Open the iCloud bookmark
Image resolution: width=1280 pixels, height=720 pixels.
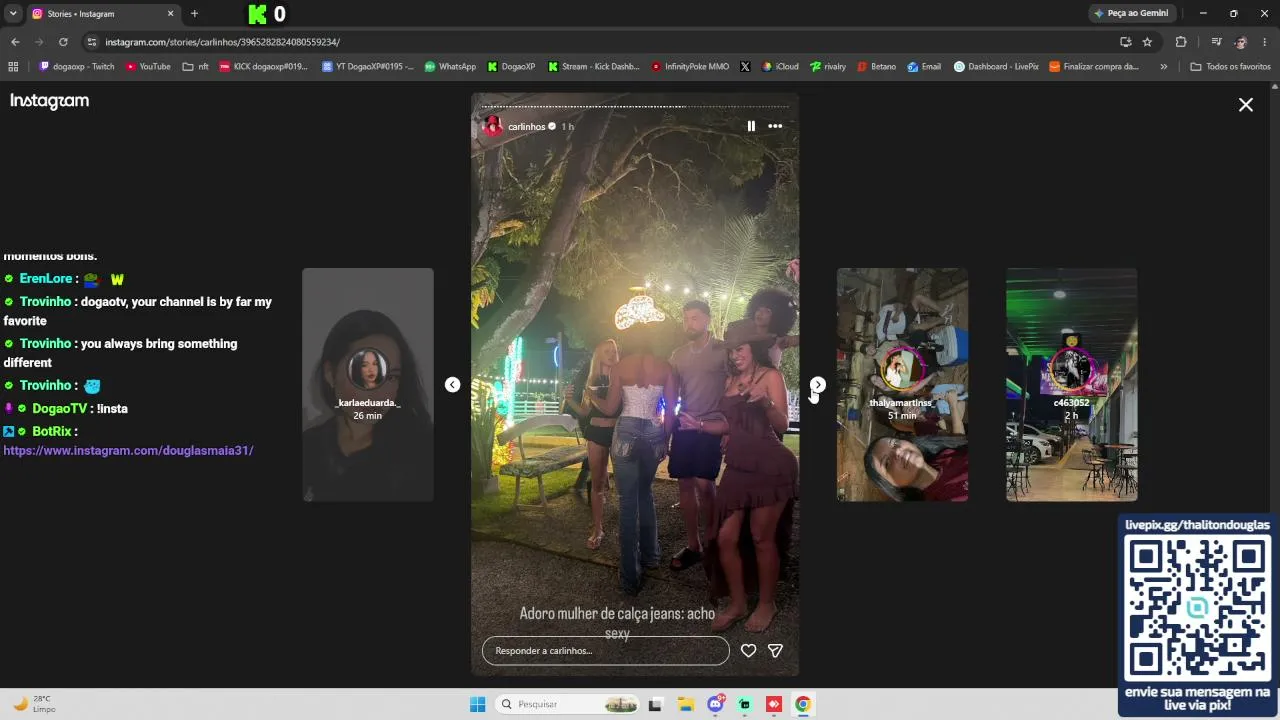(780, 67)
